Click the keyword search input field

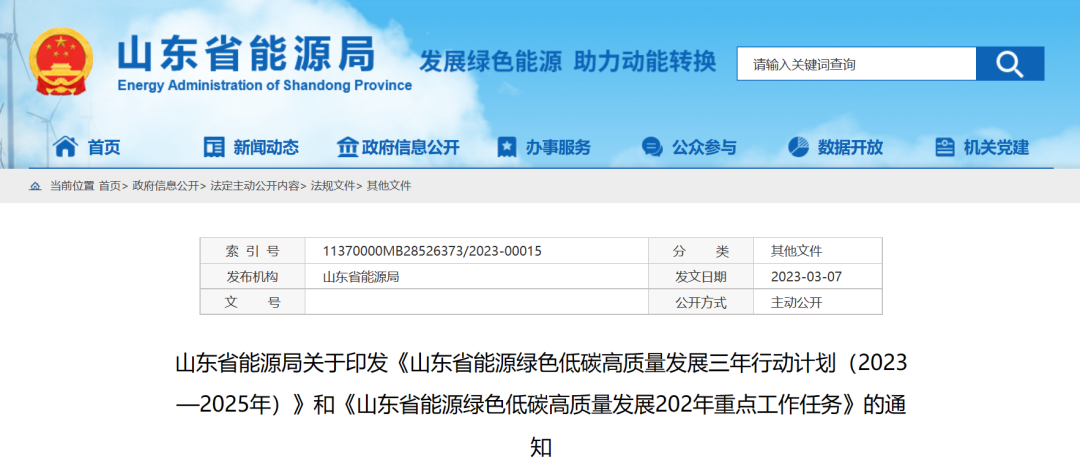click(855, 64)
